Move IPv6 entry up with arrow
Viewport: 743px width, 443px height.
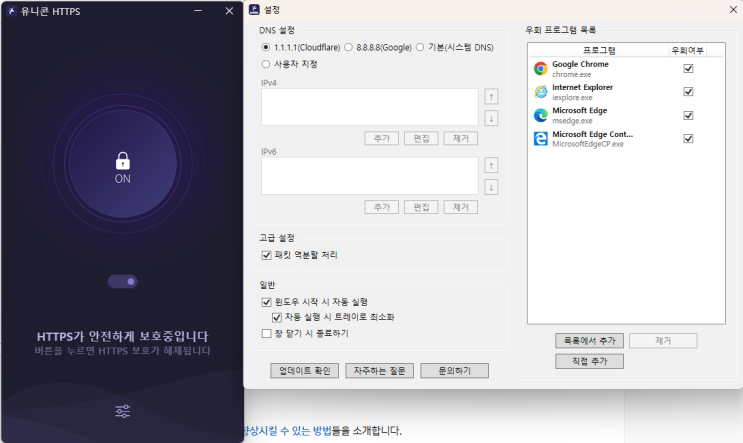coord(491,165)
